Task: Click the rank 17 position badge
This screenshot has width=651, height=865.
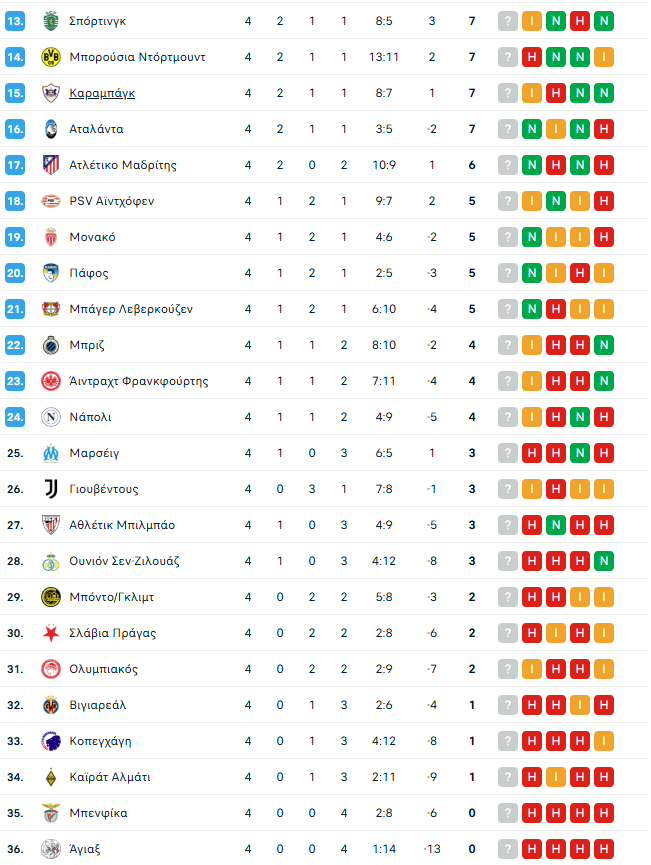Action: 15,165
